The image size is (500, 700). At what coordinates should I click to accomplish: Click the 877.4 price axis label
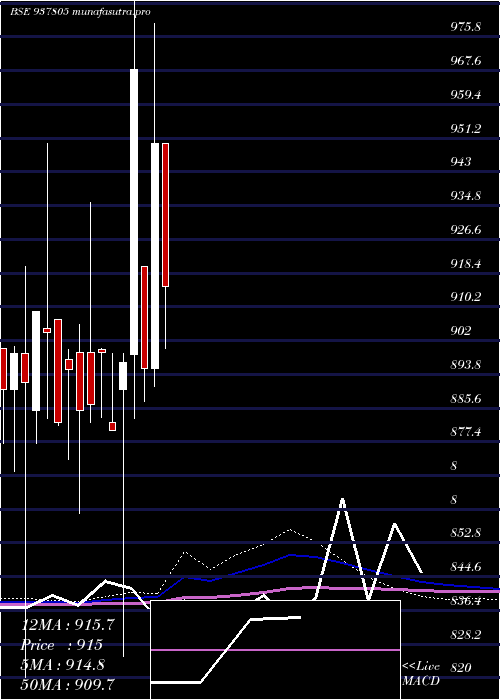coord(466,432)
